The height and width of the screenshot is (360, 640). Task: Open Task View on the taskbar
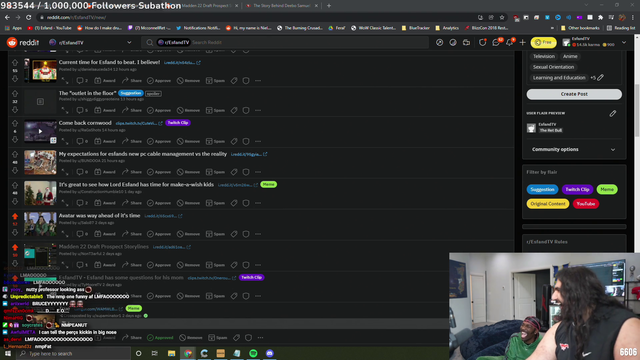155,353
